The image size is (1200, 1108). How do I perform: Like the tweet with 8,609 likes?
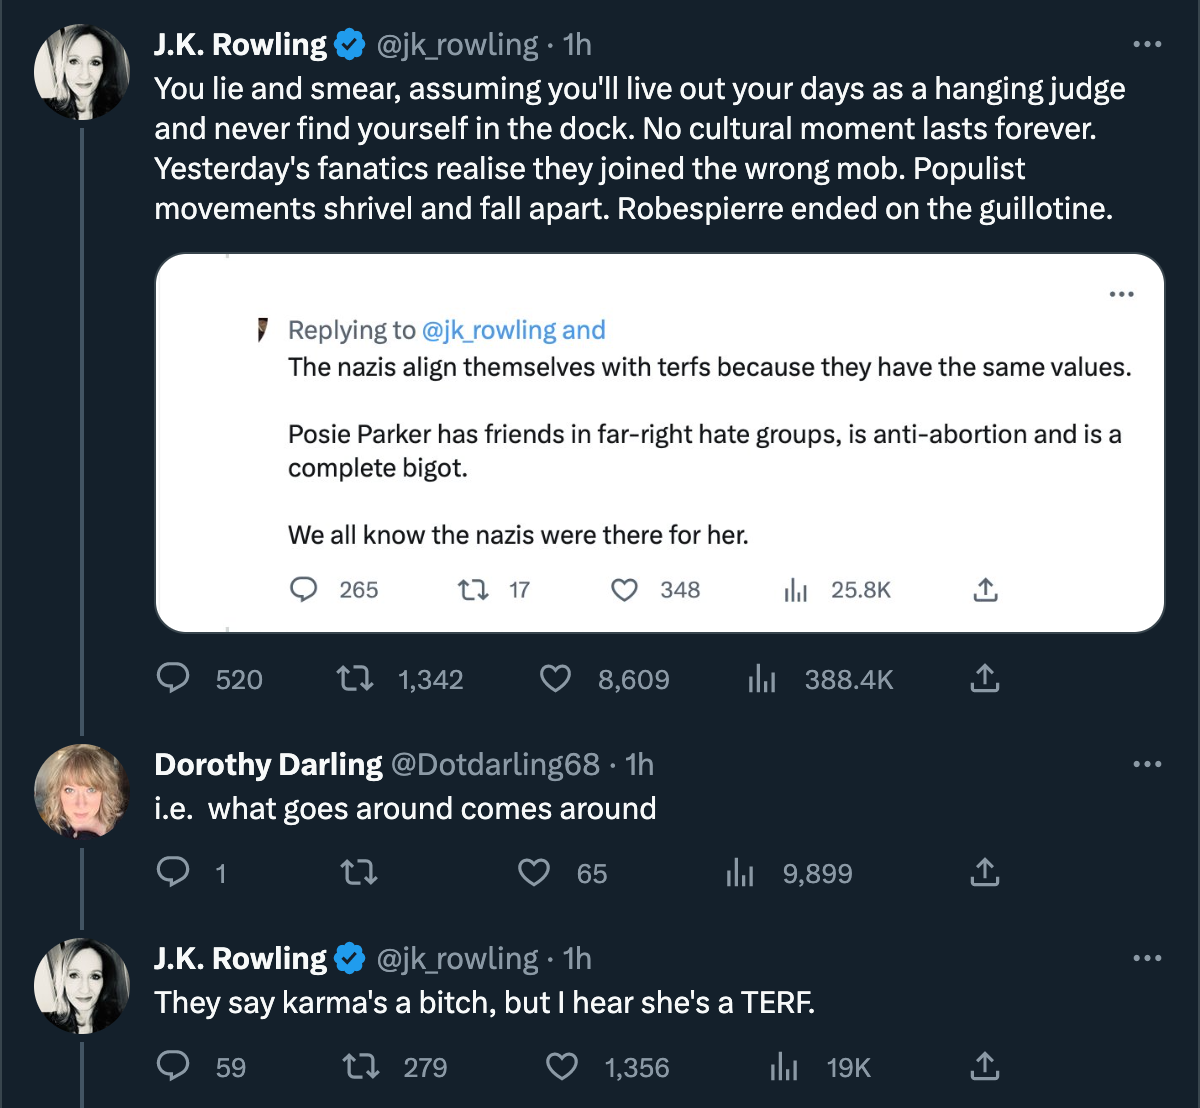[x=555, y=680]
